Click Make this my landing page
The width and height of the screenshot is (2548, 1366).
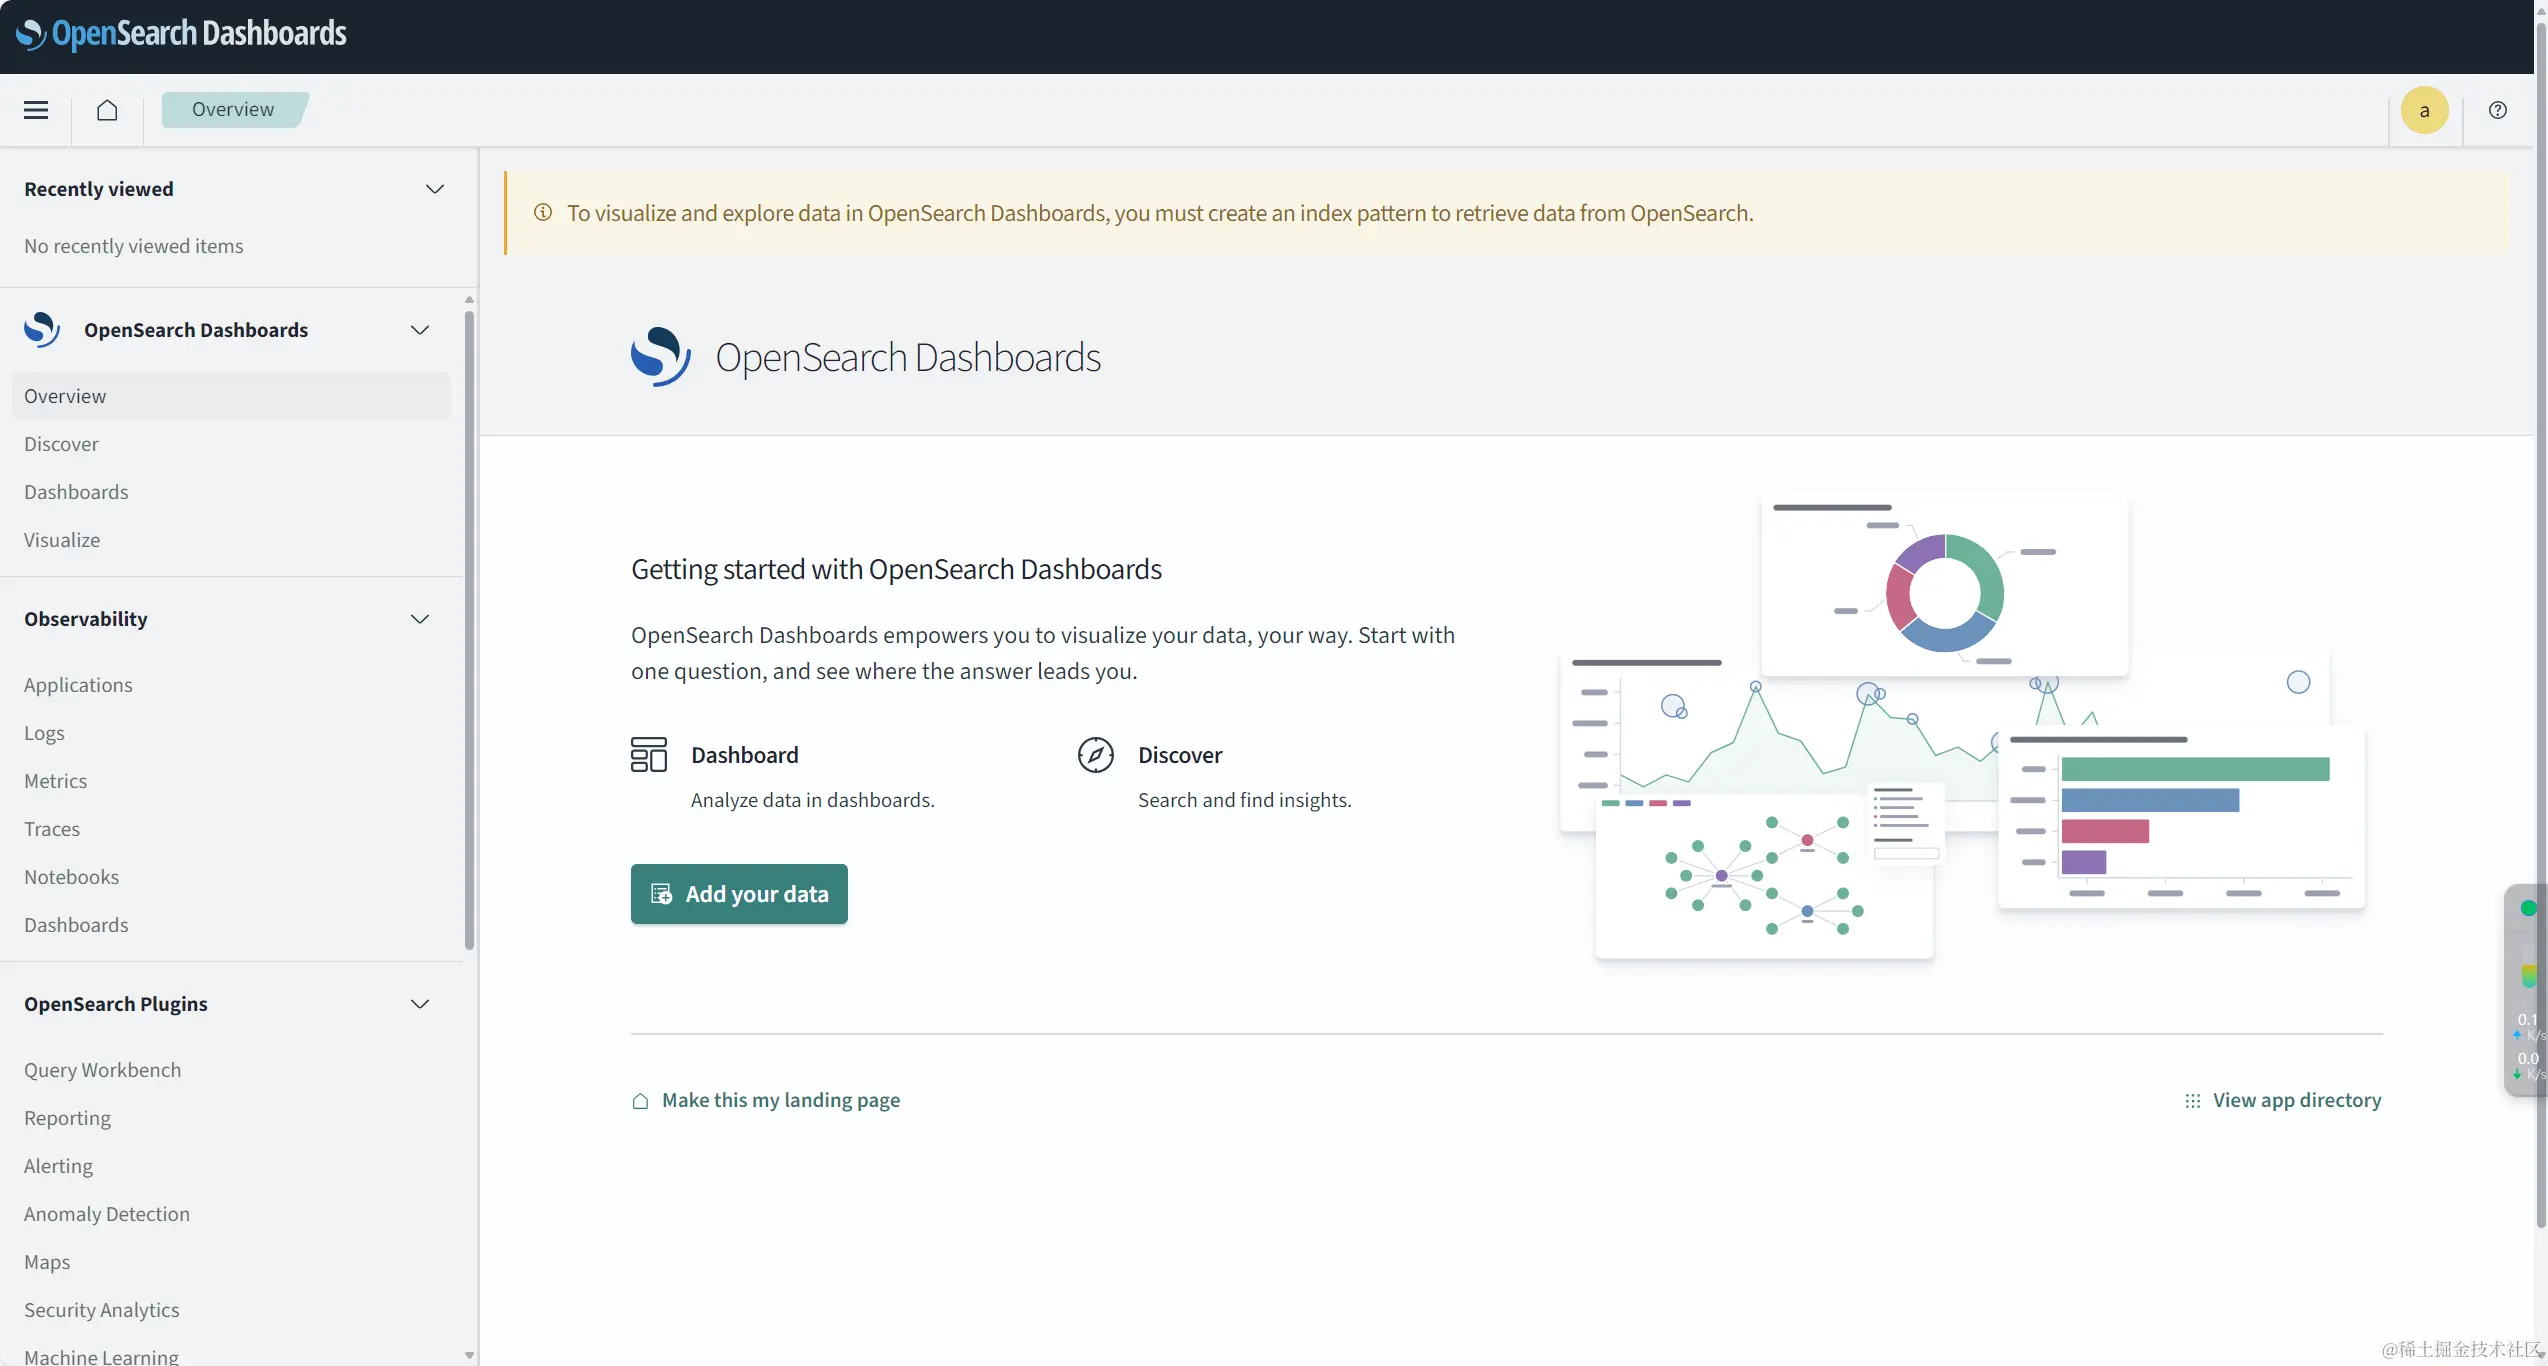pyautogui.click(x=780, y=1100)
